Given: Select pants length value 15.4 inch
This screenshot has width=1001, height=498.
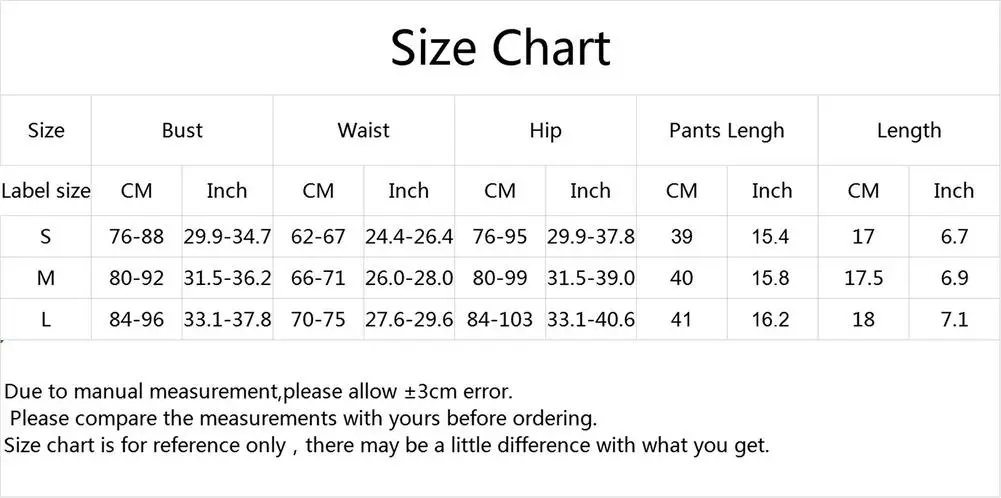Looking at the screenshot, I should (771, 237).
